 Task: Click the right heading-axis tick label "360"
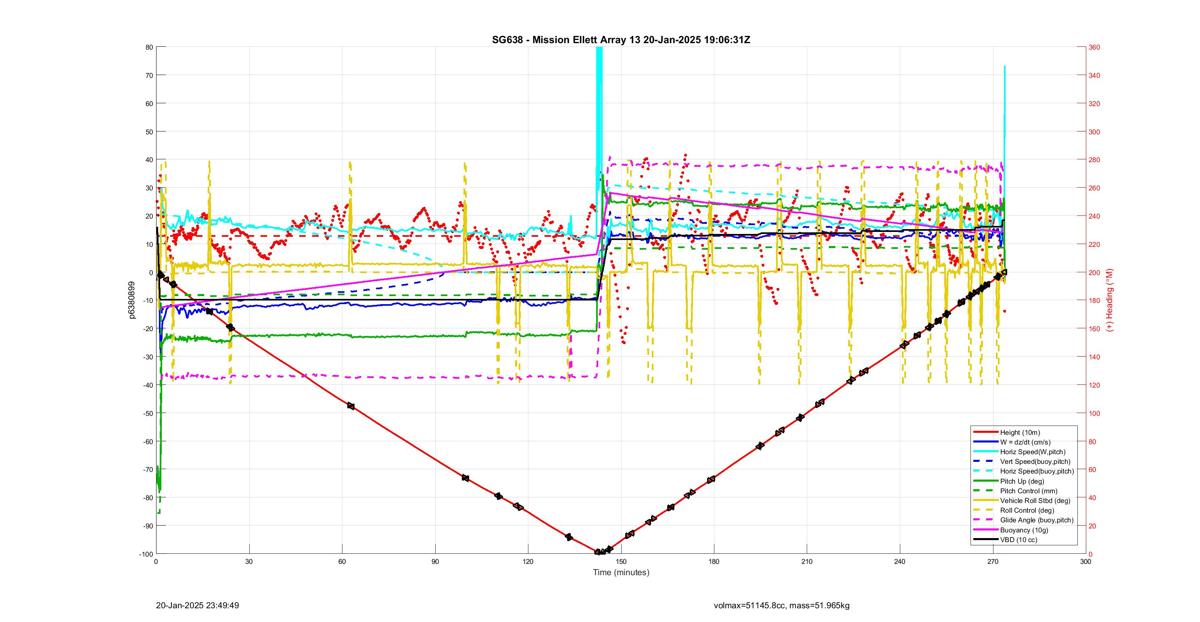pyautogui.click(x=1095, y=47)
